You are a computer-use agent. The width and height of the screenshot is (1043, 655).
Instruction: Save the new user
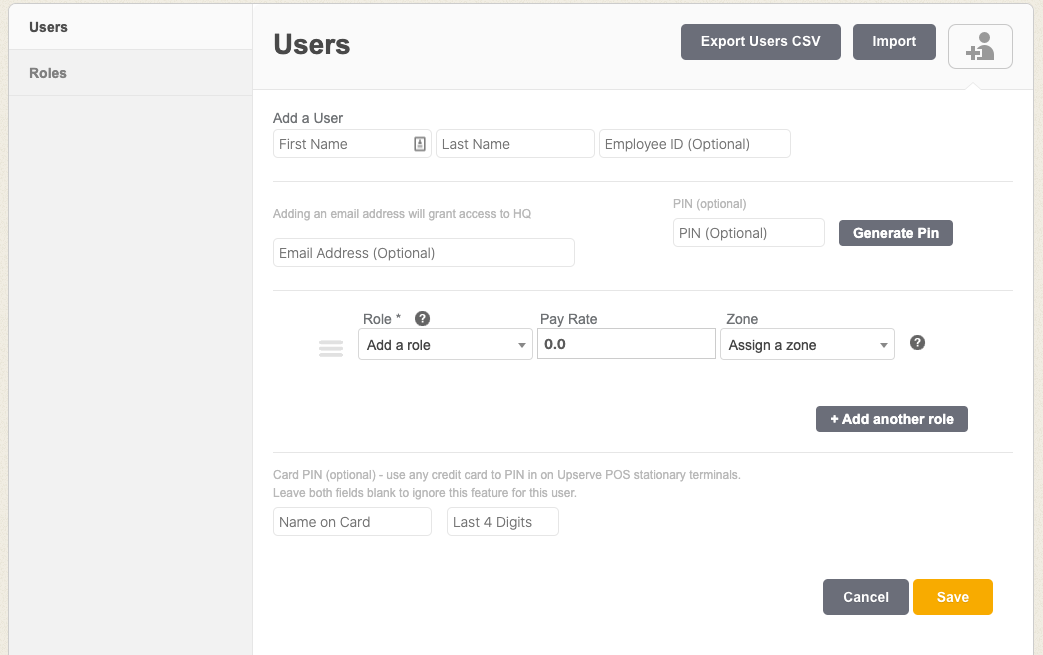click(952, 596)
